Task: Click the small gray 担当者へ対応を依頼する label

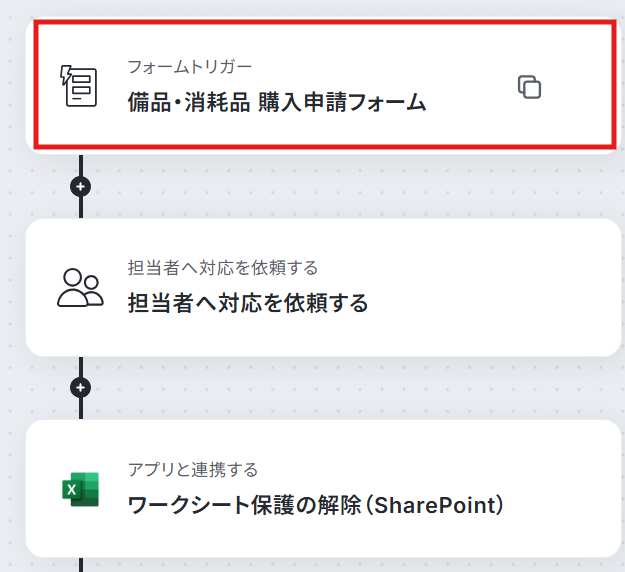Action: coord(223,268)
